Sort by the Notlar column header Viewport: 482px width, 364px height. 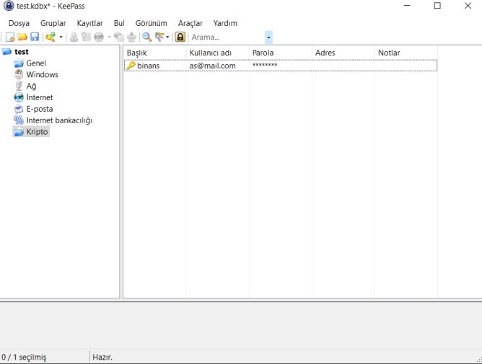[x=406, y=53]
